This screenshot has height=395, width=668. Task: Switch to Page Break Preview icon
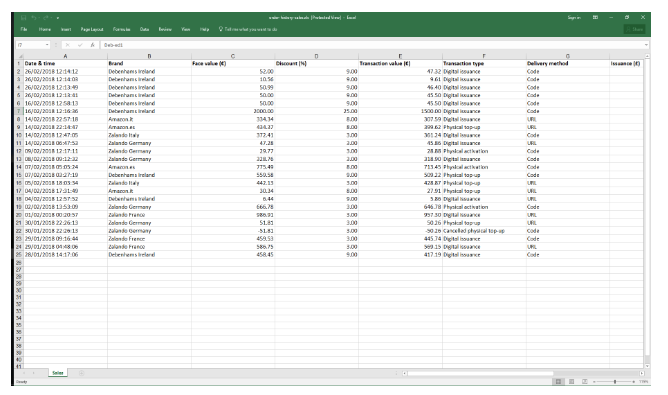click(x=584, y=381)
